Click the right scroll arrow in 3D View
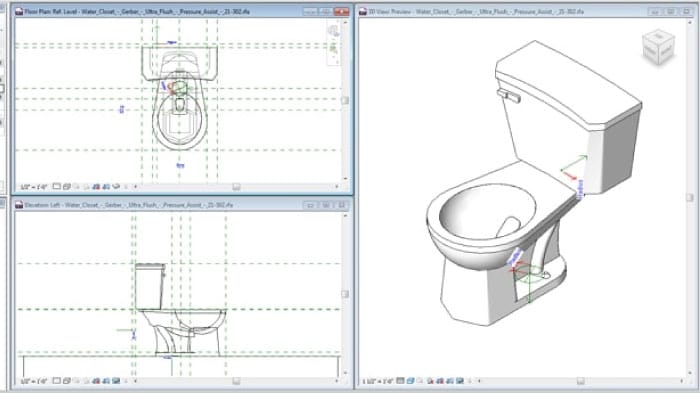This screenshot has width=700, height=393. [682, 381]
